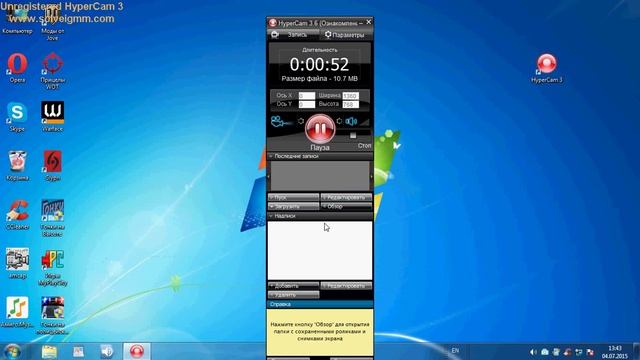Click the system tray volume icon
Image resolution: width=640 pixels, height=360 pixels.
[533, 352]
